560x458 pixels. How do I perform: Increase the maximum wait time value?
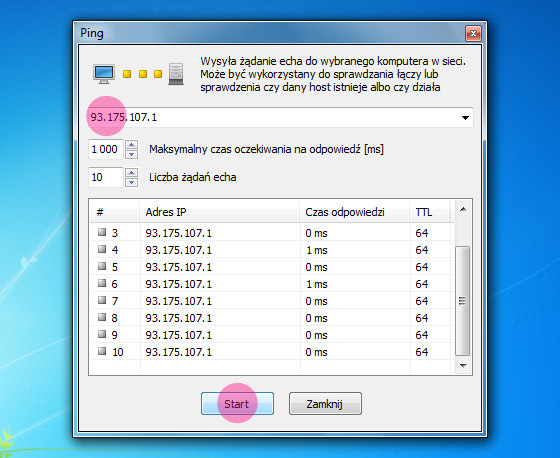coord(131,145)
